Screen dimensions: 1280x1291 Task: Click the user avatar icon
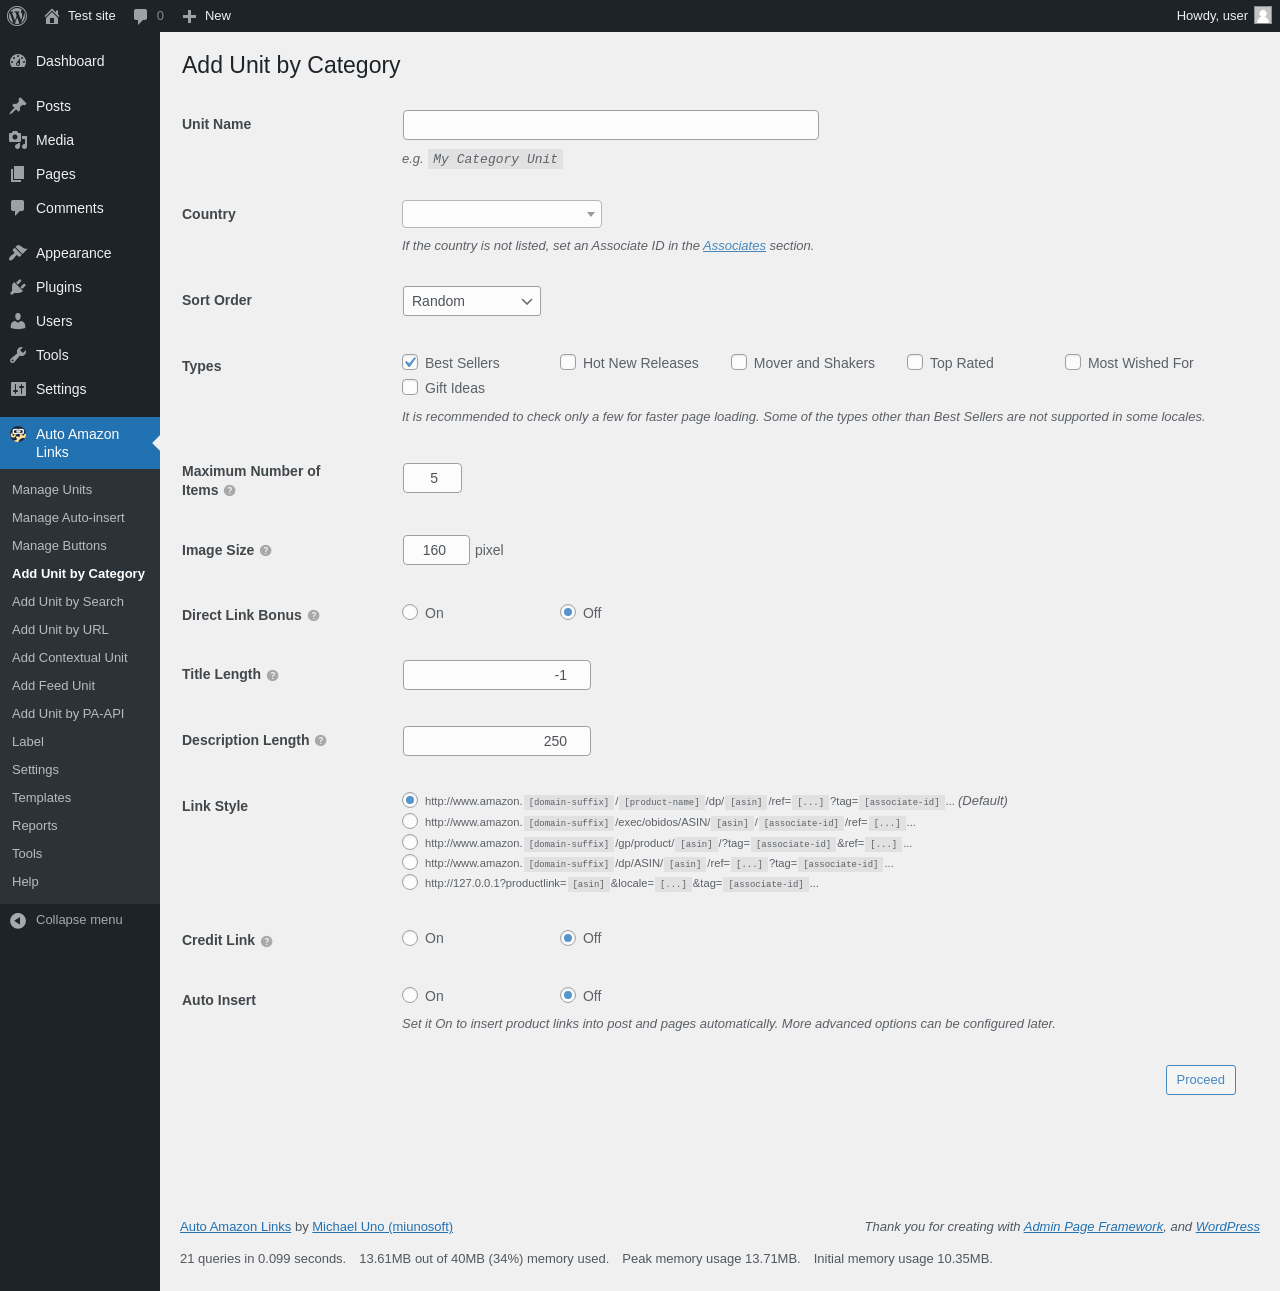coord(1263,15)
